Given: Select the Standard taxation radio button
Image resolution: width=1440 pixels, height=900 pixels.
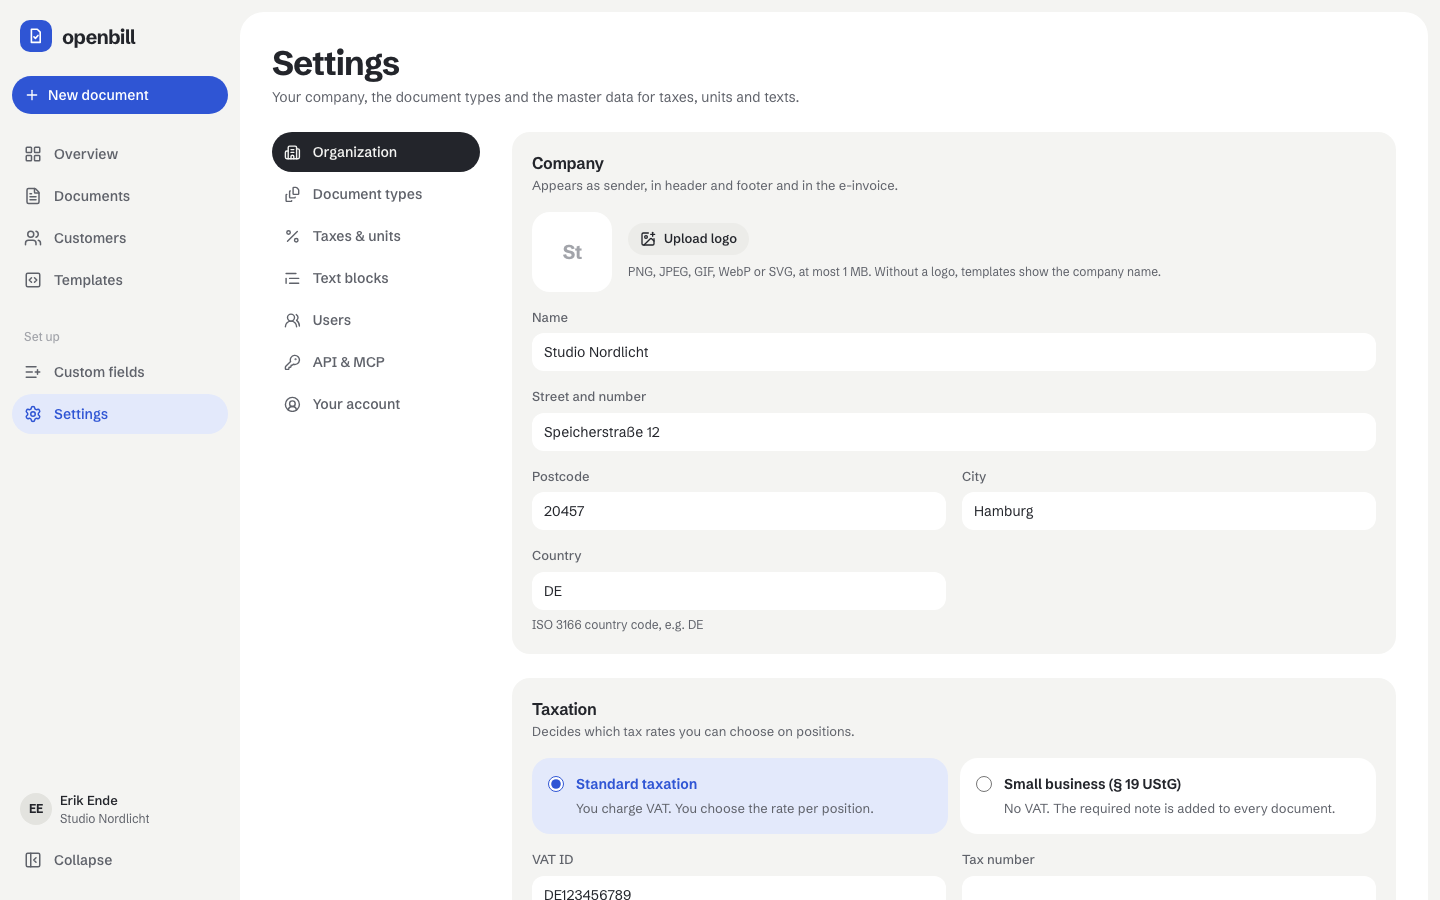Looking at the screenshot, I should (x=556, y=784).
